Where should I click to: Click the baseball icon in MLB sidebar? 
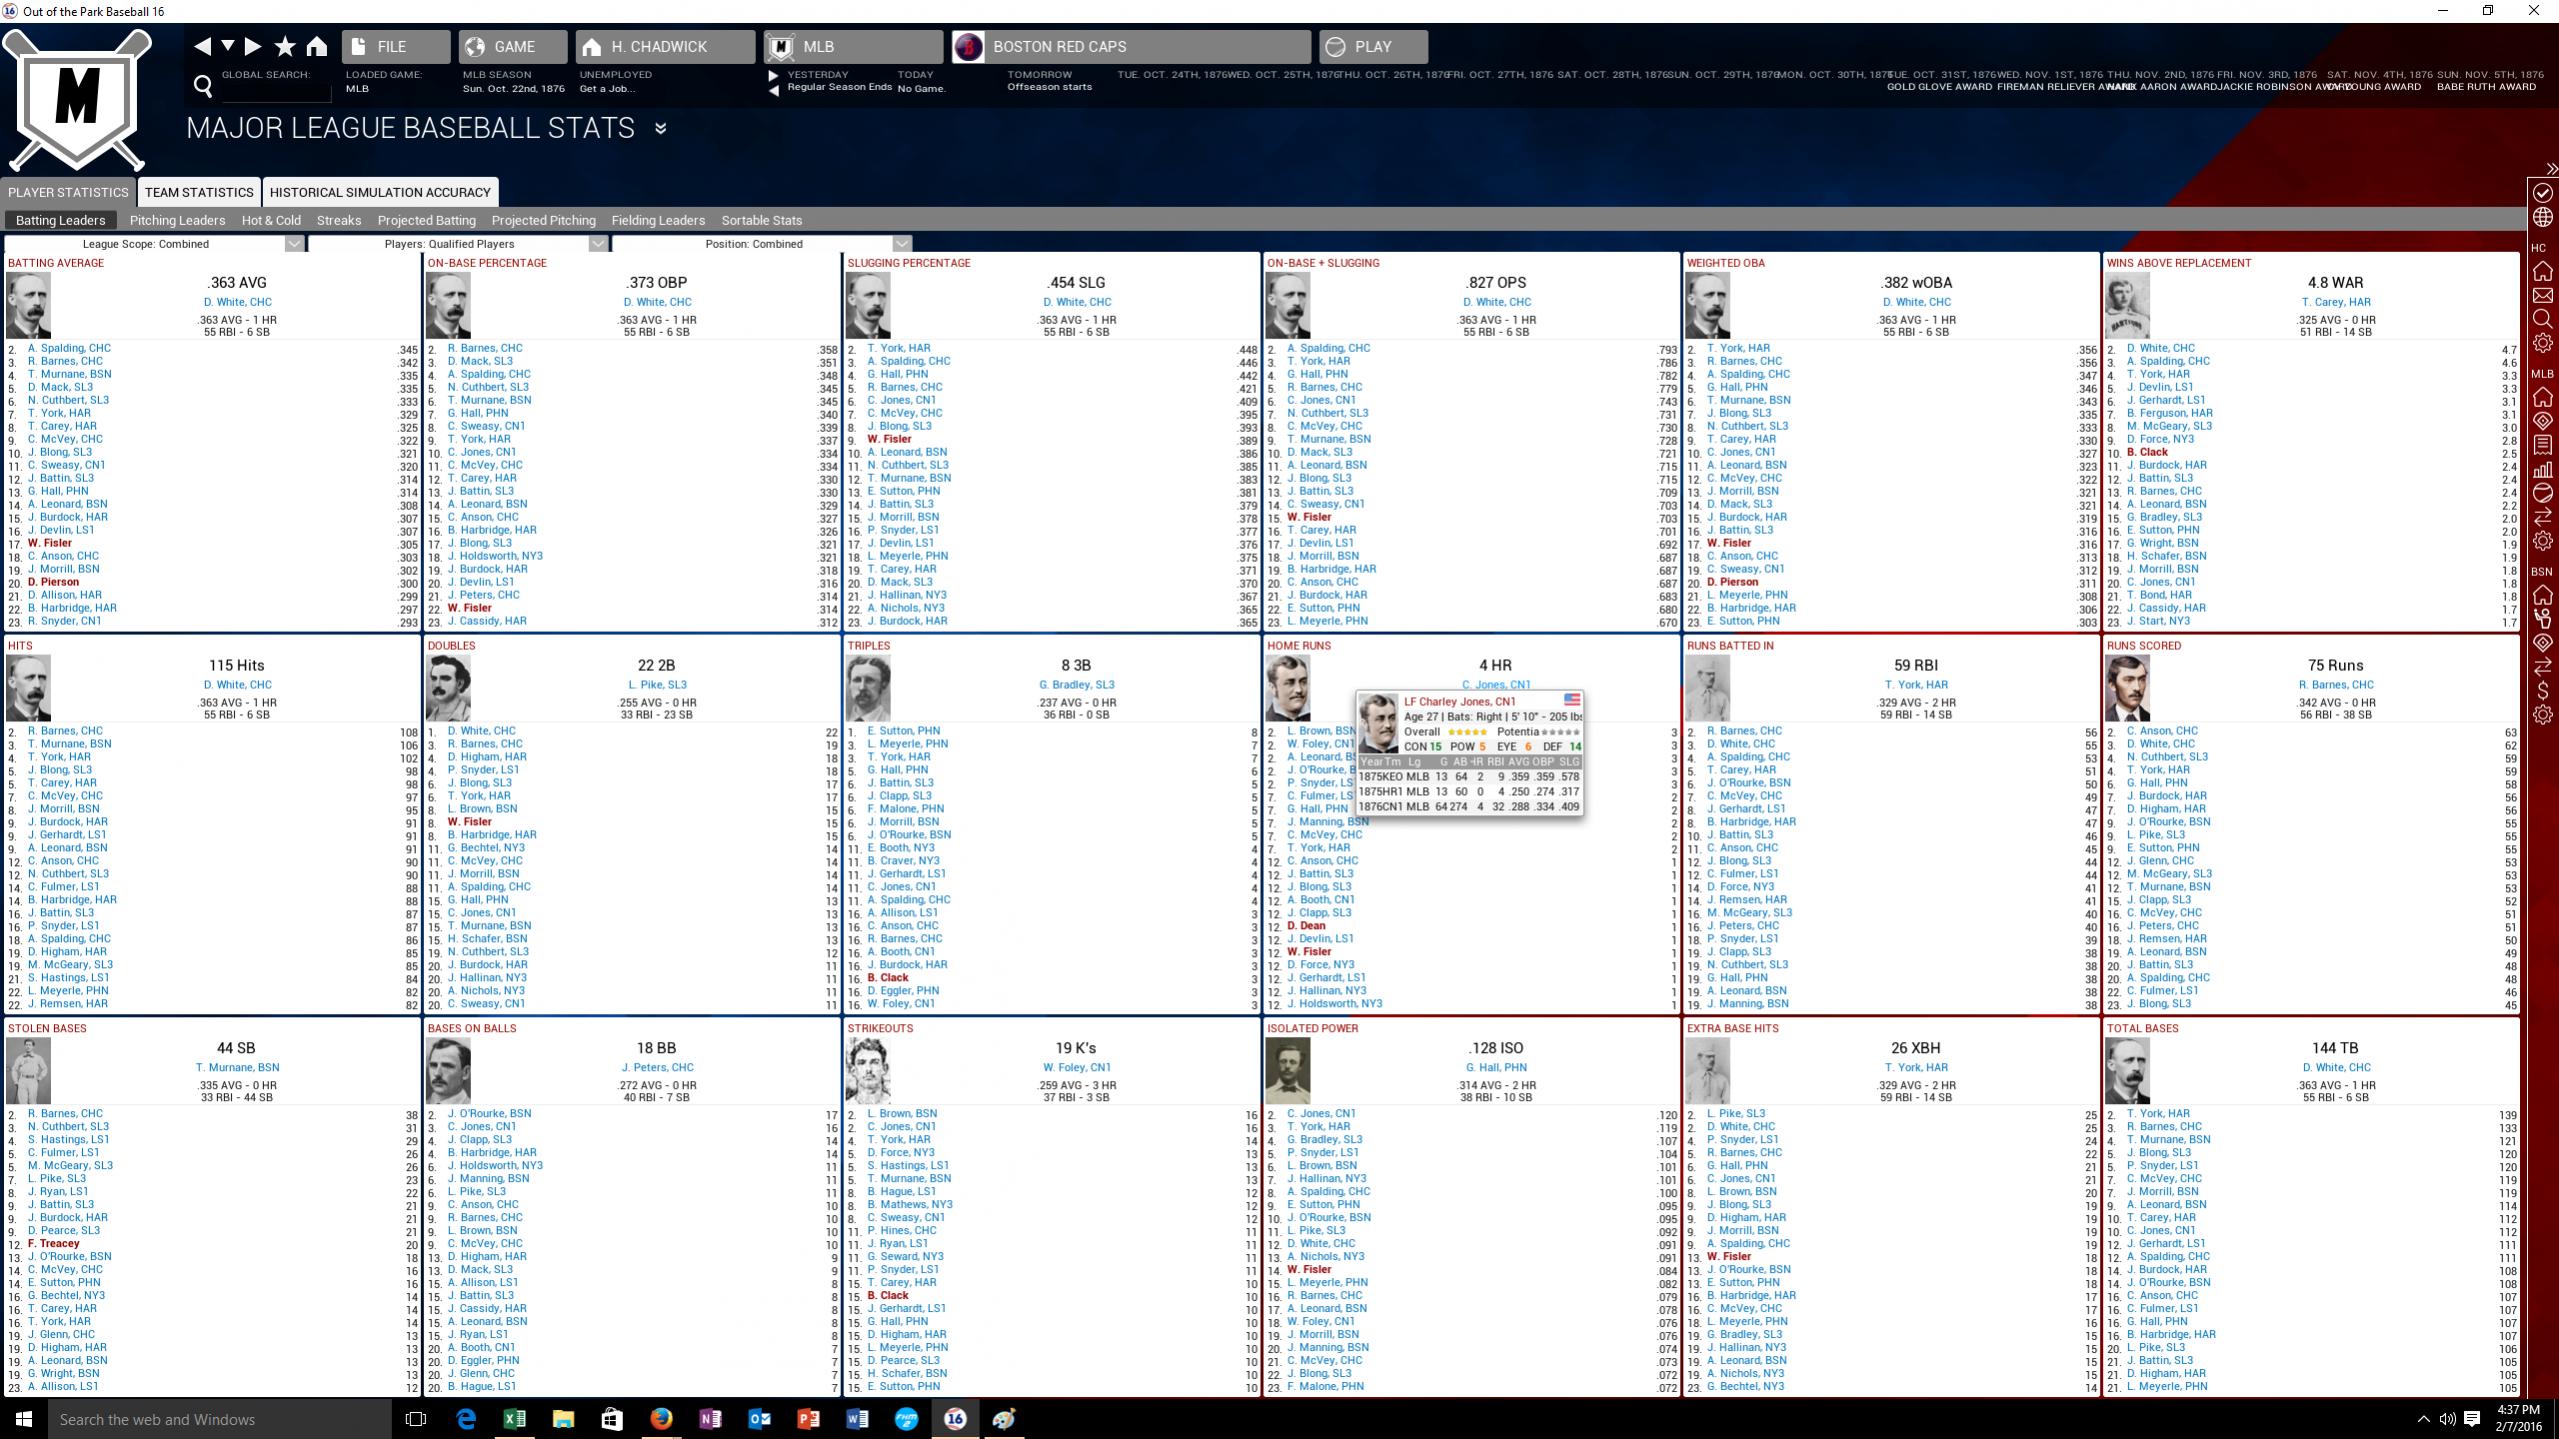[x=2542, y=493]
